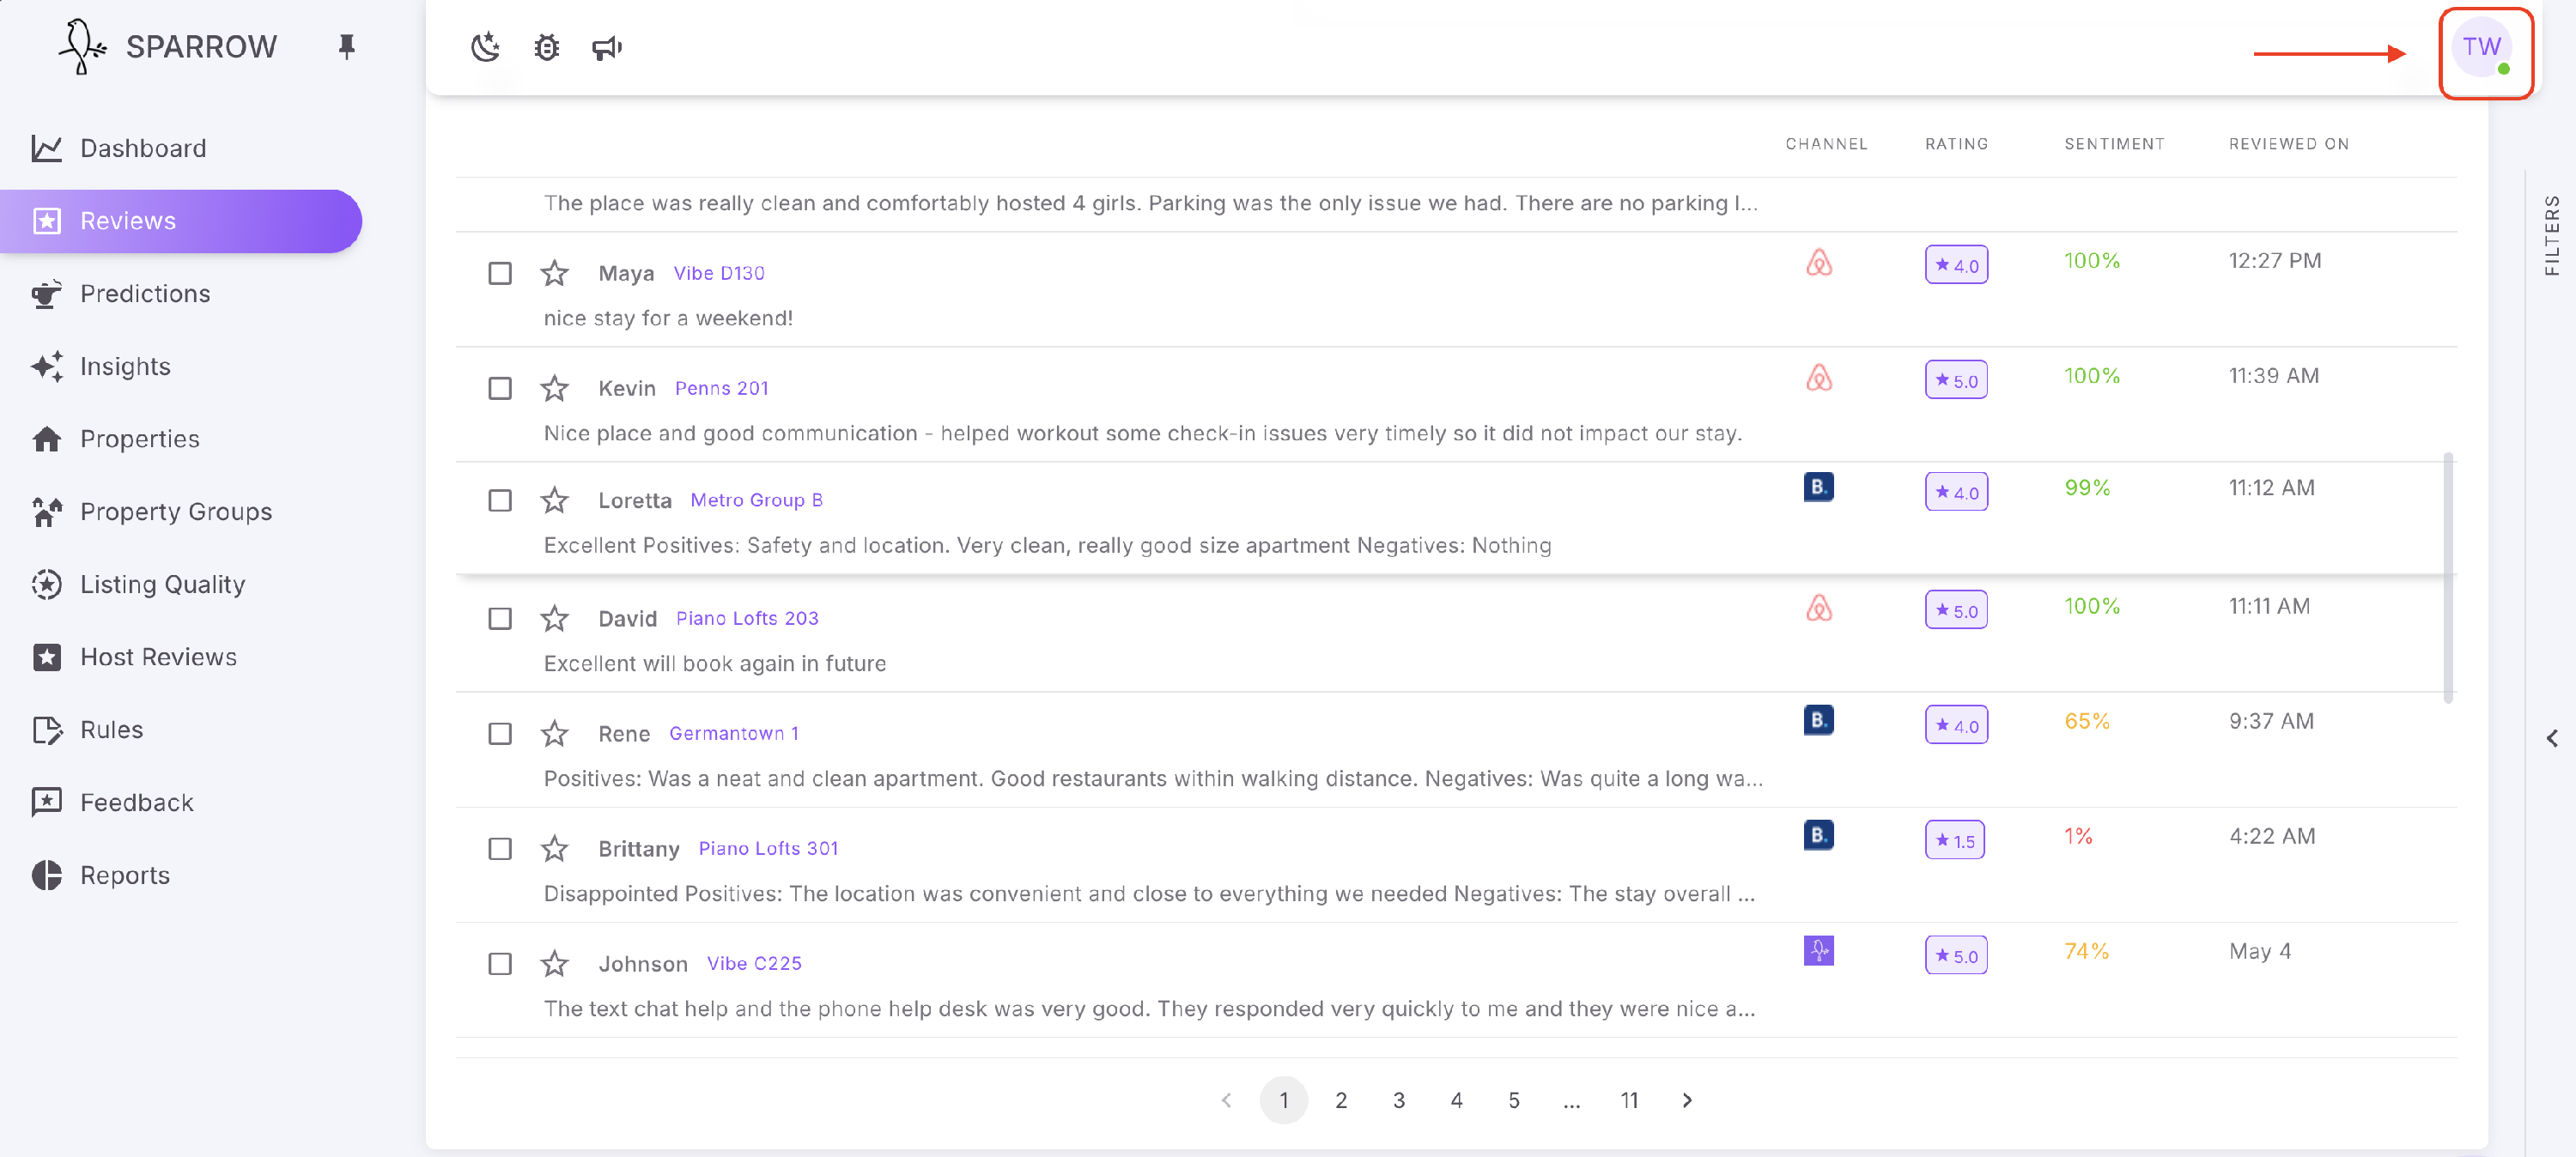The width and height of the screenshot is (2576, 1157).
Task: Select the checkbox for Kevin's review
Action: 500,388
